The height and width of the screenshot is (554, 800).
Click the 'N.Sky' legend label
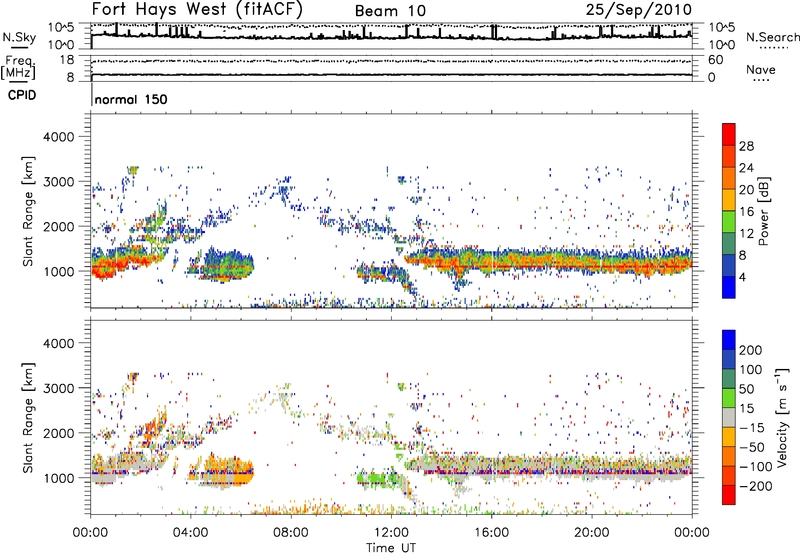tap(19, 37)
